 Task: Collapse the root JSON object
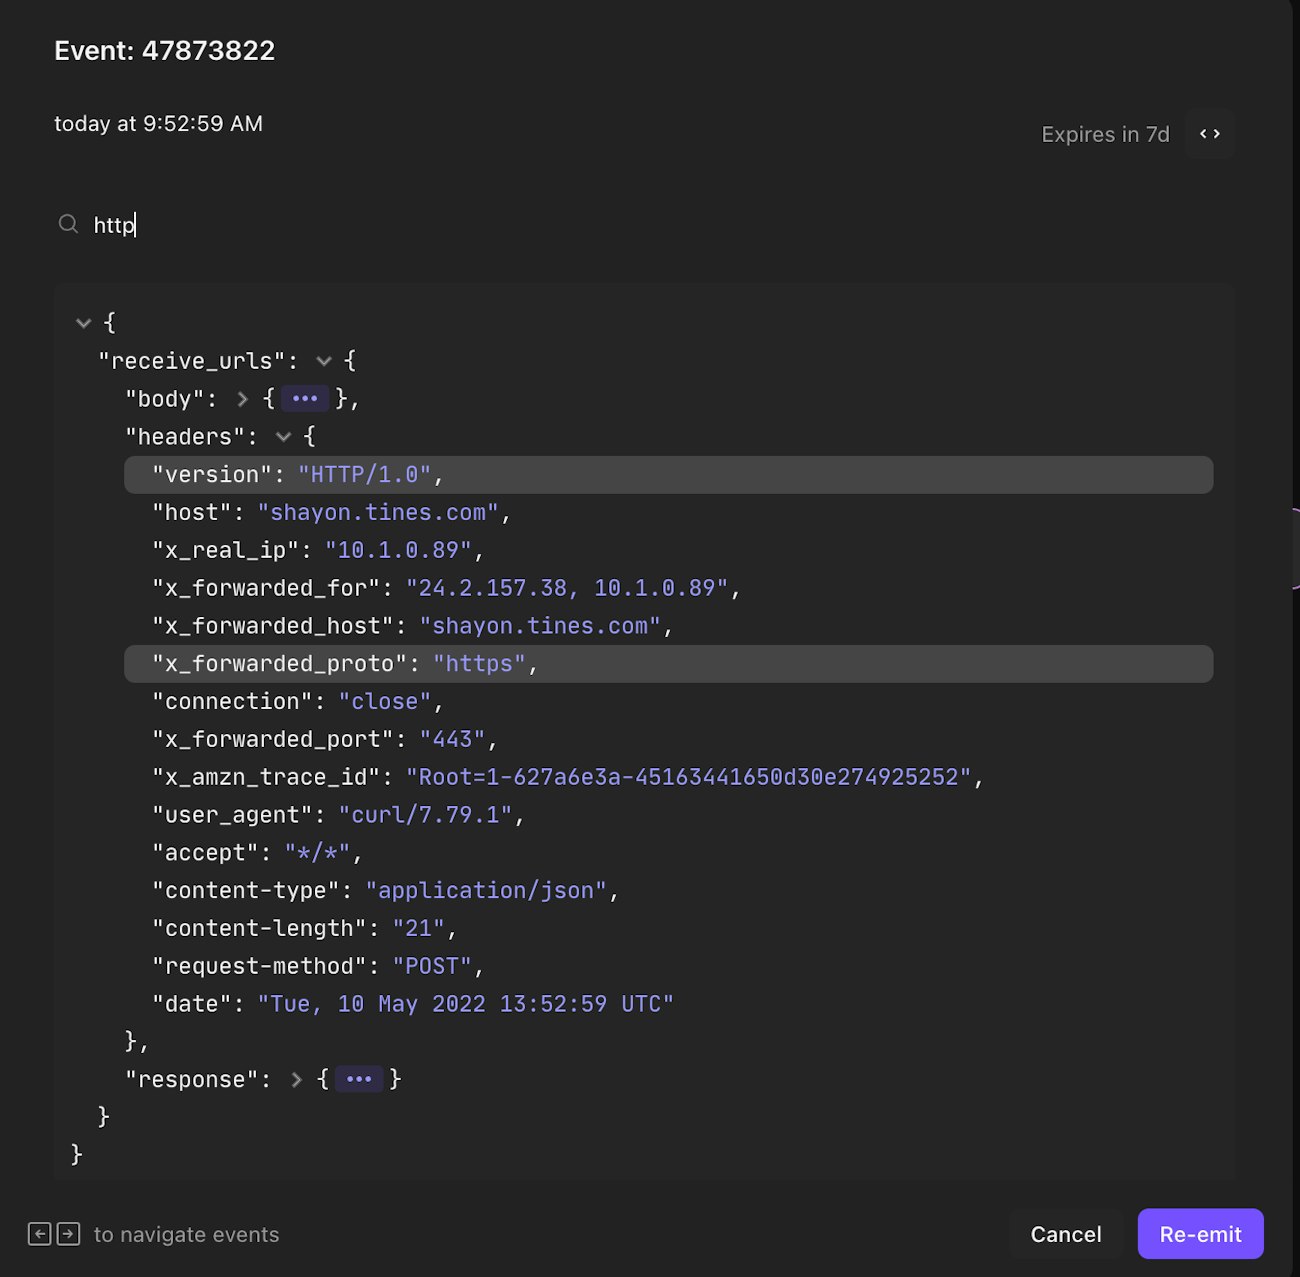[x=84, y=323]
